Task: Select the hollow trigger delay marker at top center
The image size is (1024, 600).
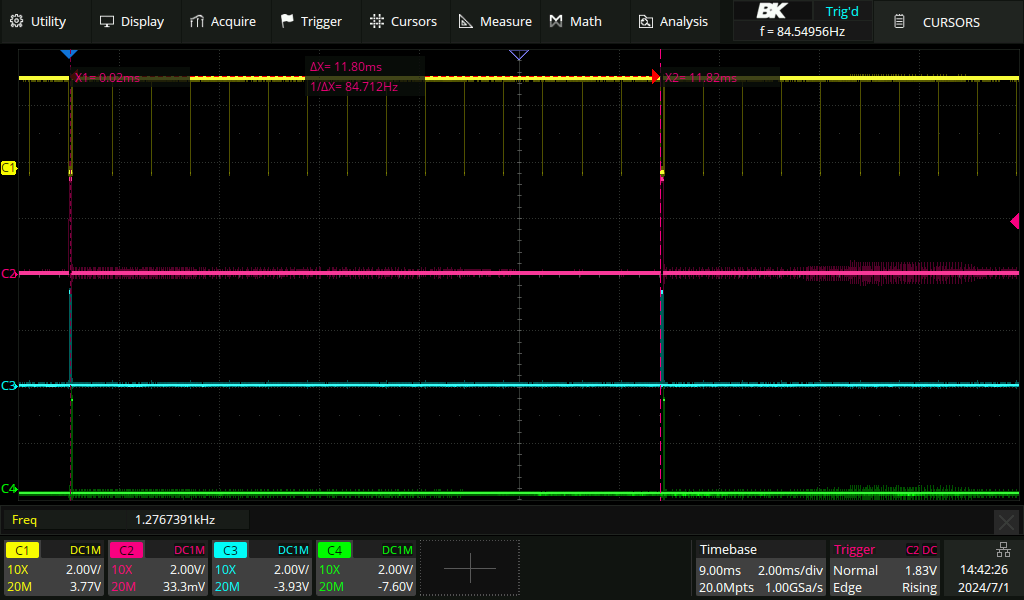Action: click(x=519, y=55)
